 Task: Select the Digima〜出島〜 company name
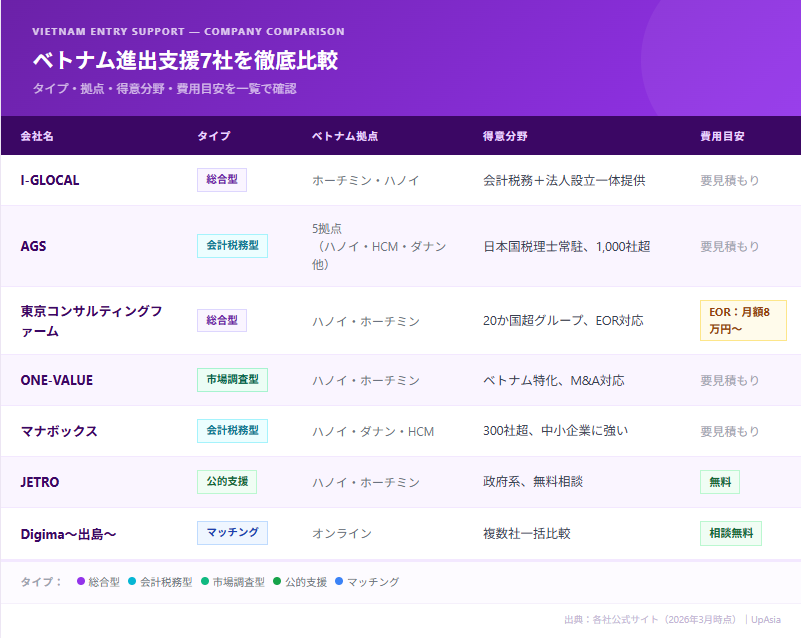68,534
